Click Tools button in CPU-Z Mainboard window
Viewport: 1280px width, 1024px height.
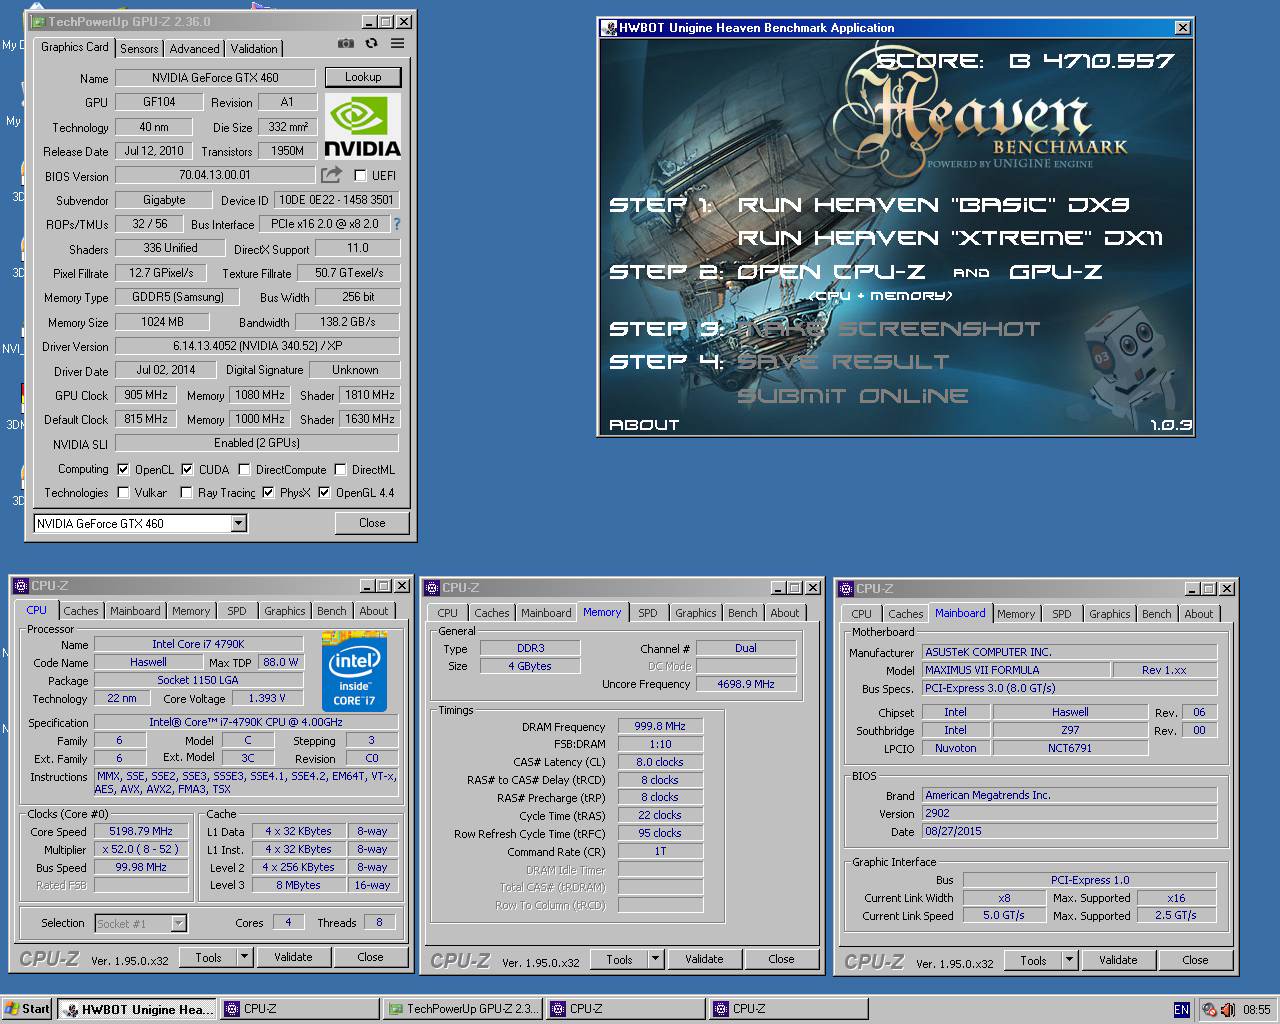pyautogui.click(x=1033, y=960)
